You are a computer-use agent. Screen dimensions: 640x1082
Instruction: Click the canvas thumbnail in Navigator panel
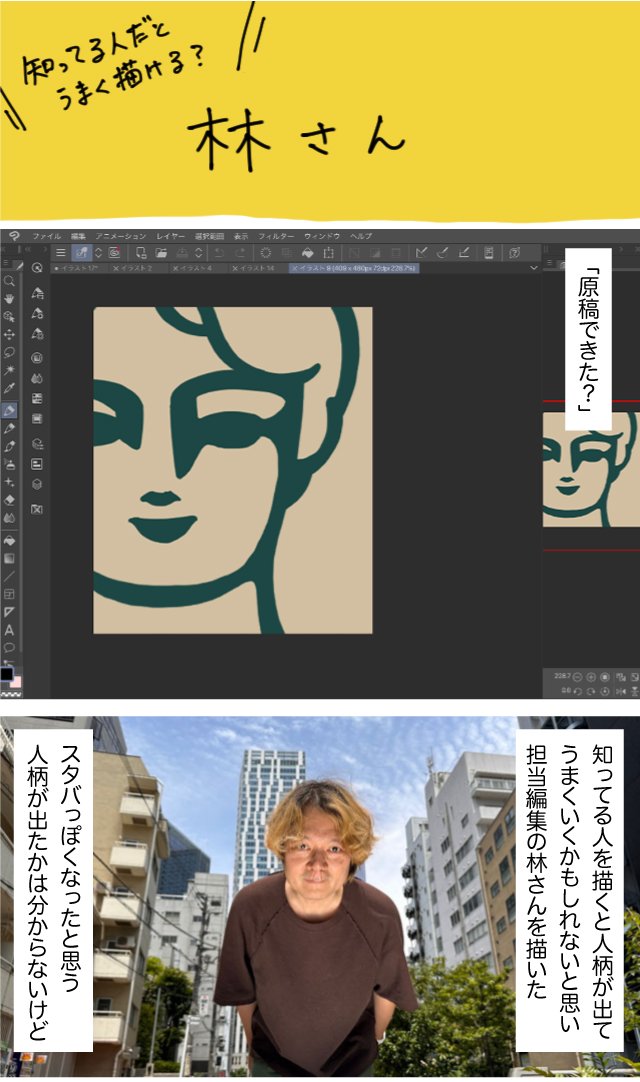(x=591, y=469)
